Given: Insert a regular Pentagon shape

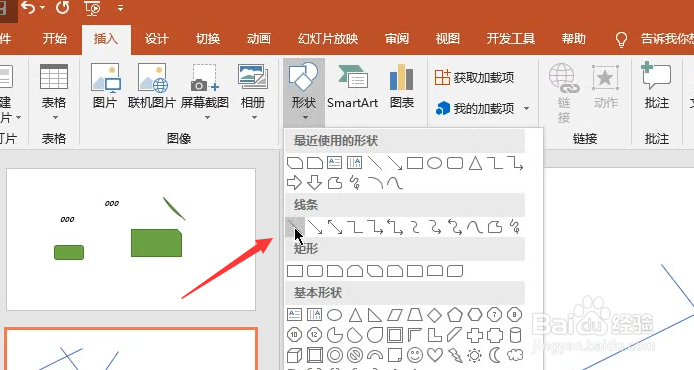Looking at the screenshot, I should [x=455, y=315].
